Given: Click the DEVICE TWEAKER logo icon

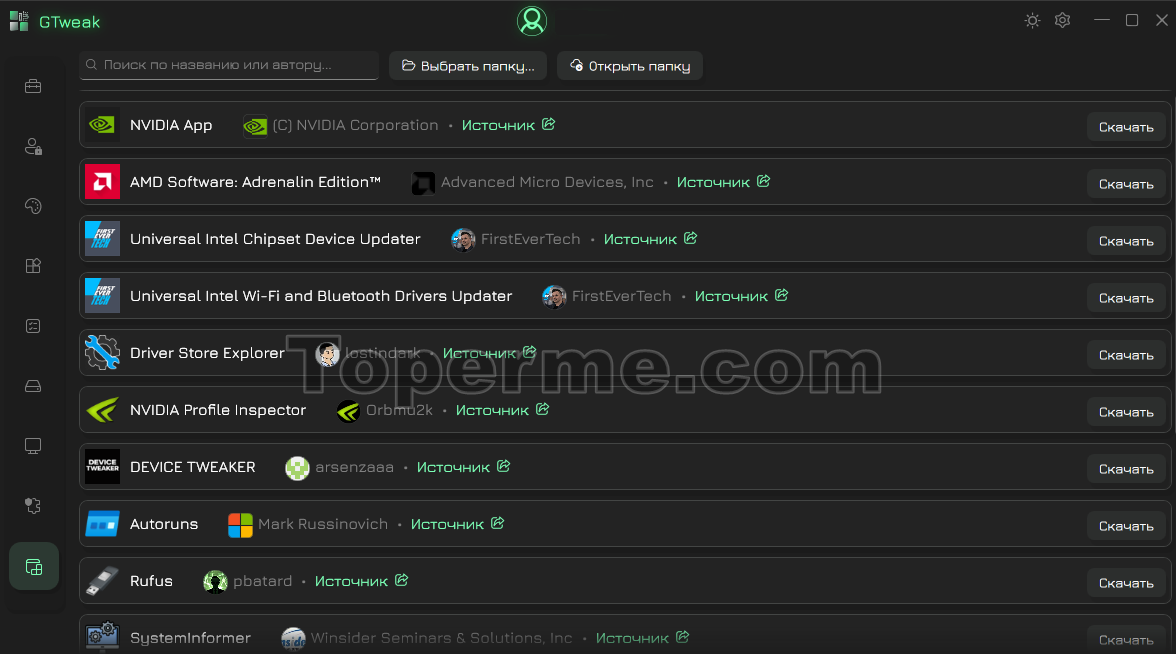Looking at the screenshot, I should [102, 466].
